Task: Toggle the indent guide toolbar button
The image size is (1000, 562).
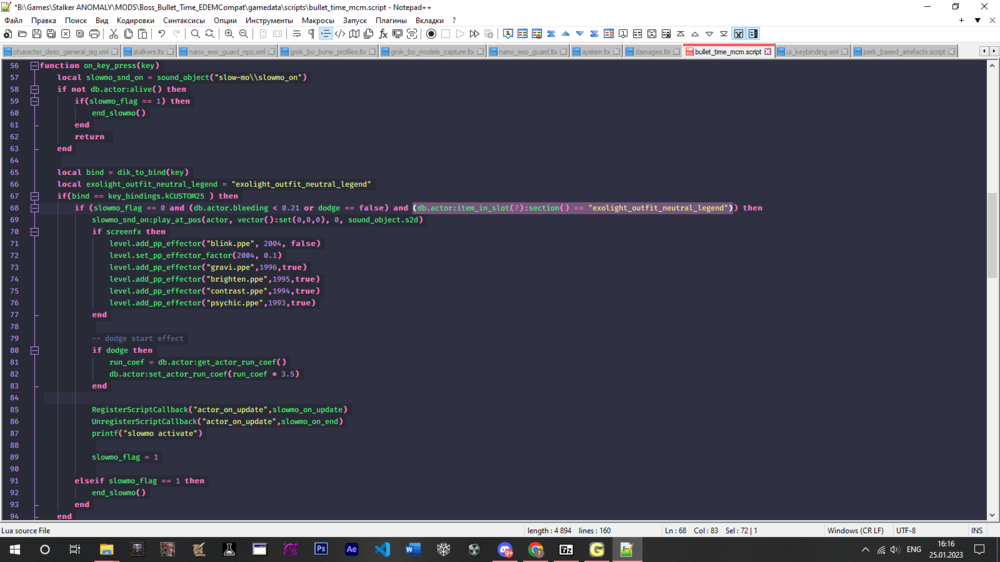Action: click(x=326, y=34)
